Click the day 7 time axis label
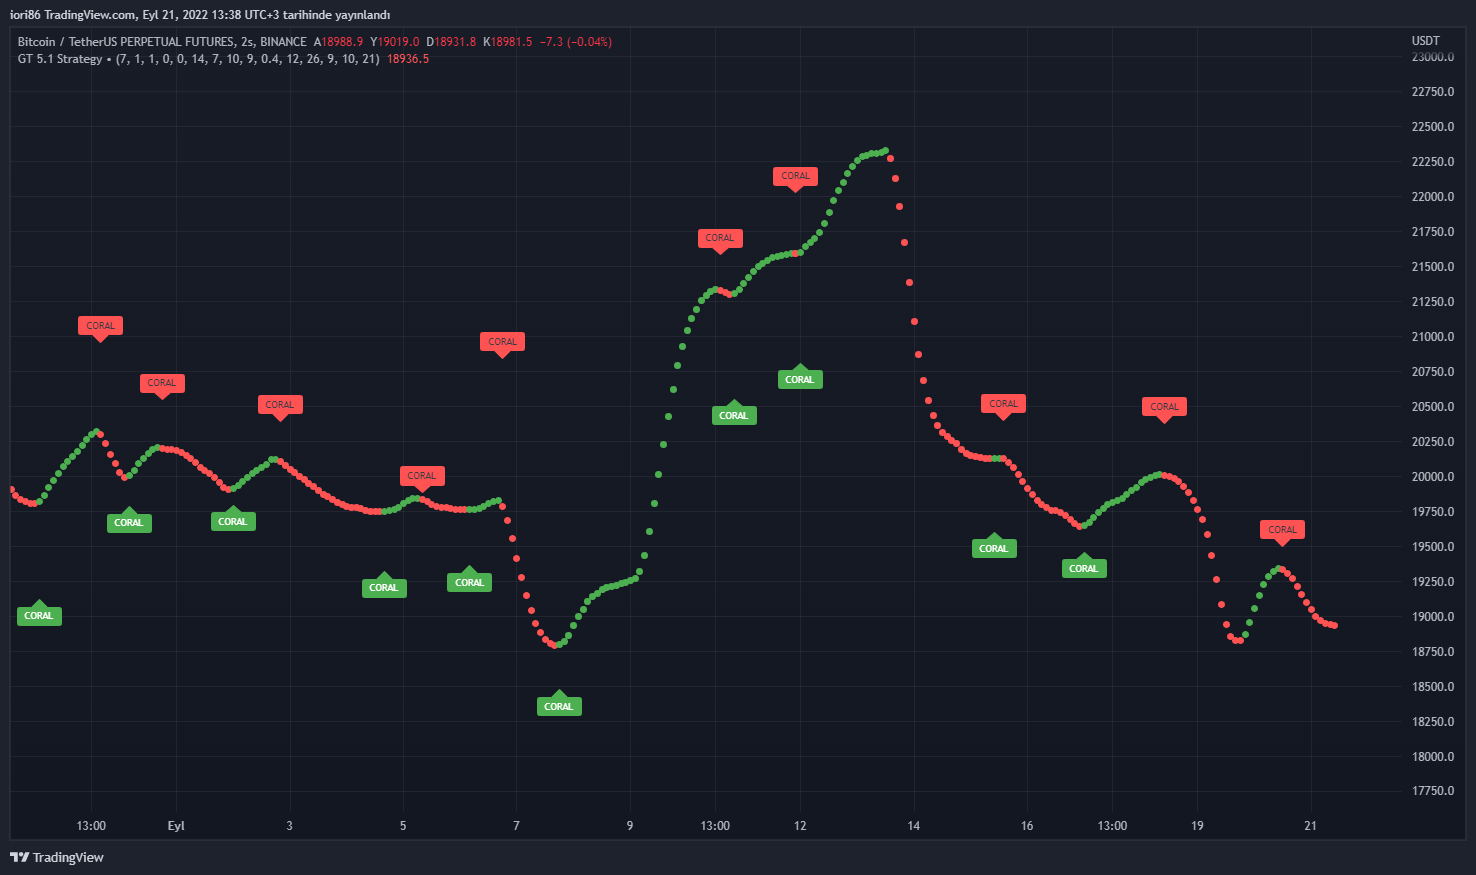 516,826
